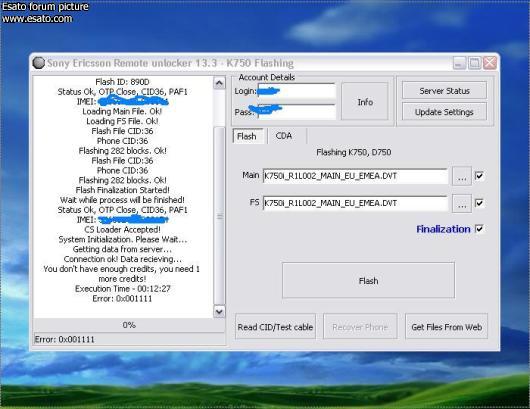Viewport: 530px width, 409px height.
Task: Click the Finalization label text
Action: (x=443, y=229)
